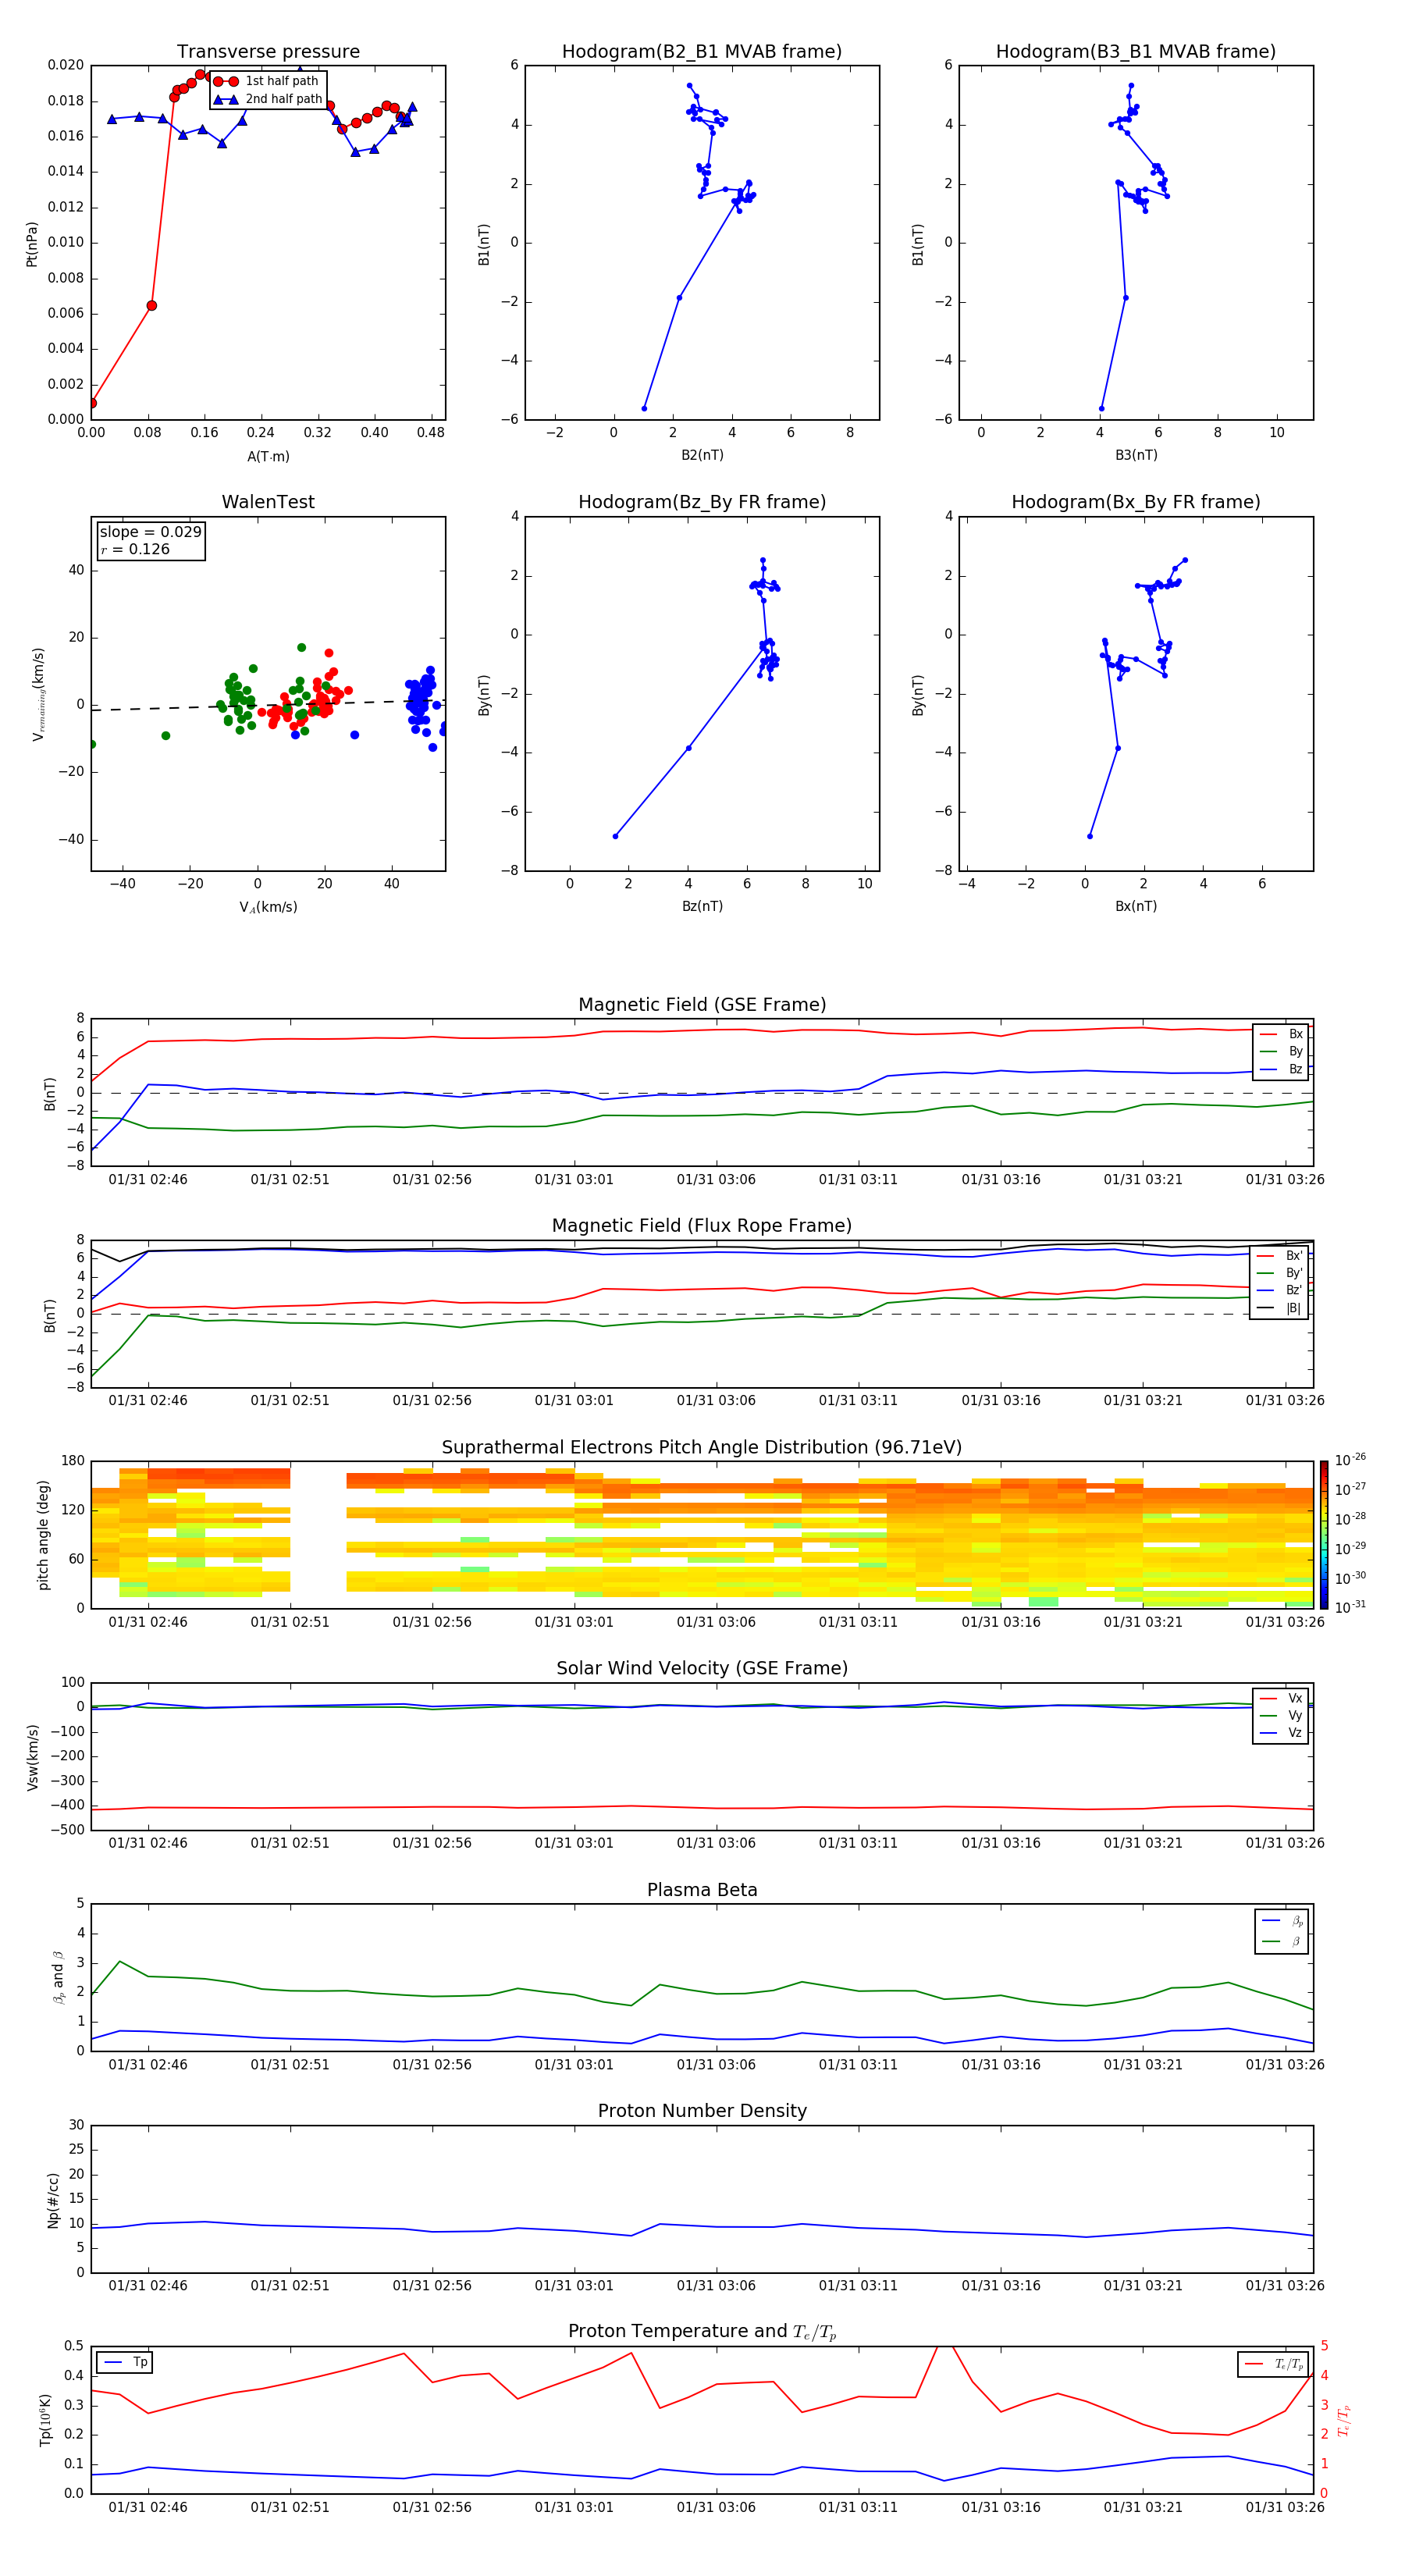Click the '10^-31' color bar label
1405x2576 pixels.
1350,1607
